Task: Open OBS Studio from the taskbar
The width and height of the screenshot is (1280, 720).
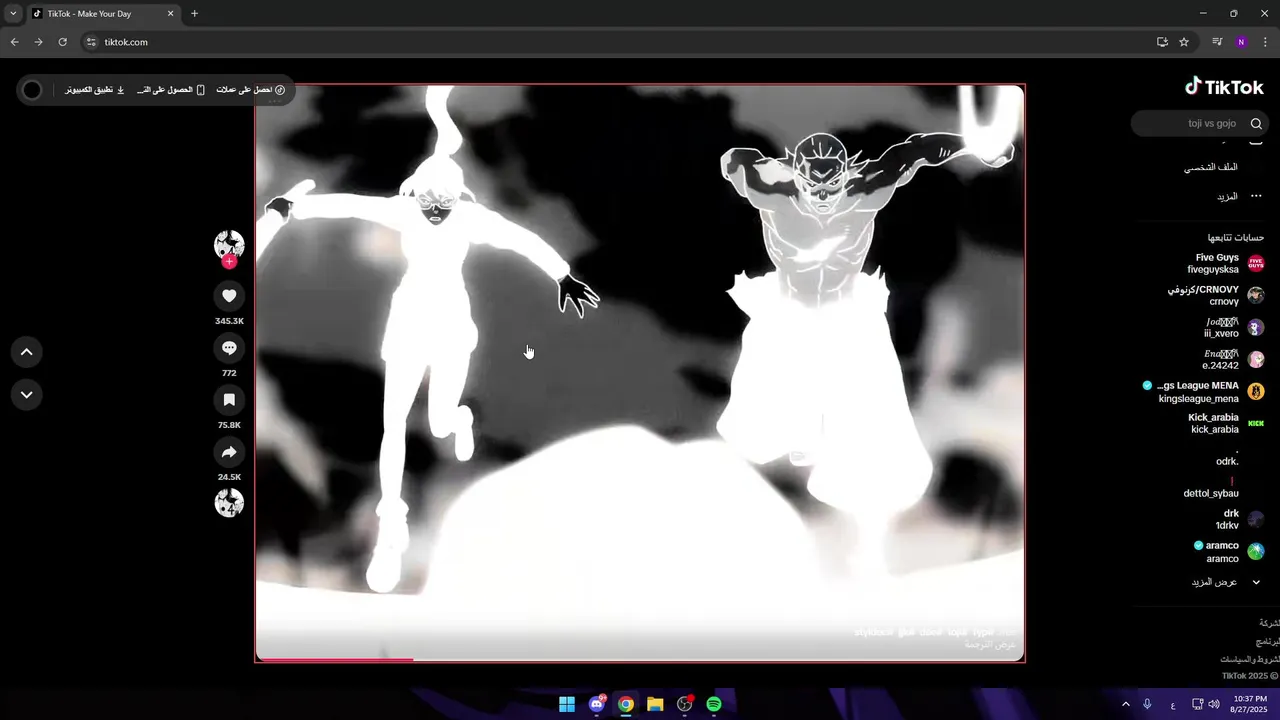Action: [685, 704]
